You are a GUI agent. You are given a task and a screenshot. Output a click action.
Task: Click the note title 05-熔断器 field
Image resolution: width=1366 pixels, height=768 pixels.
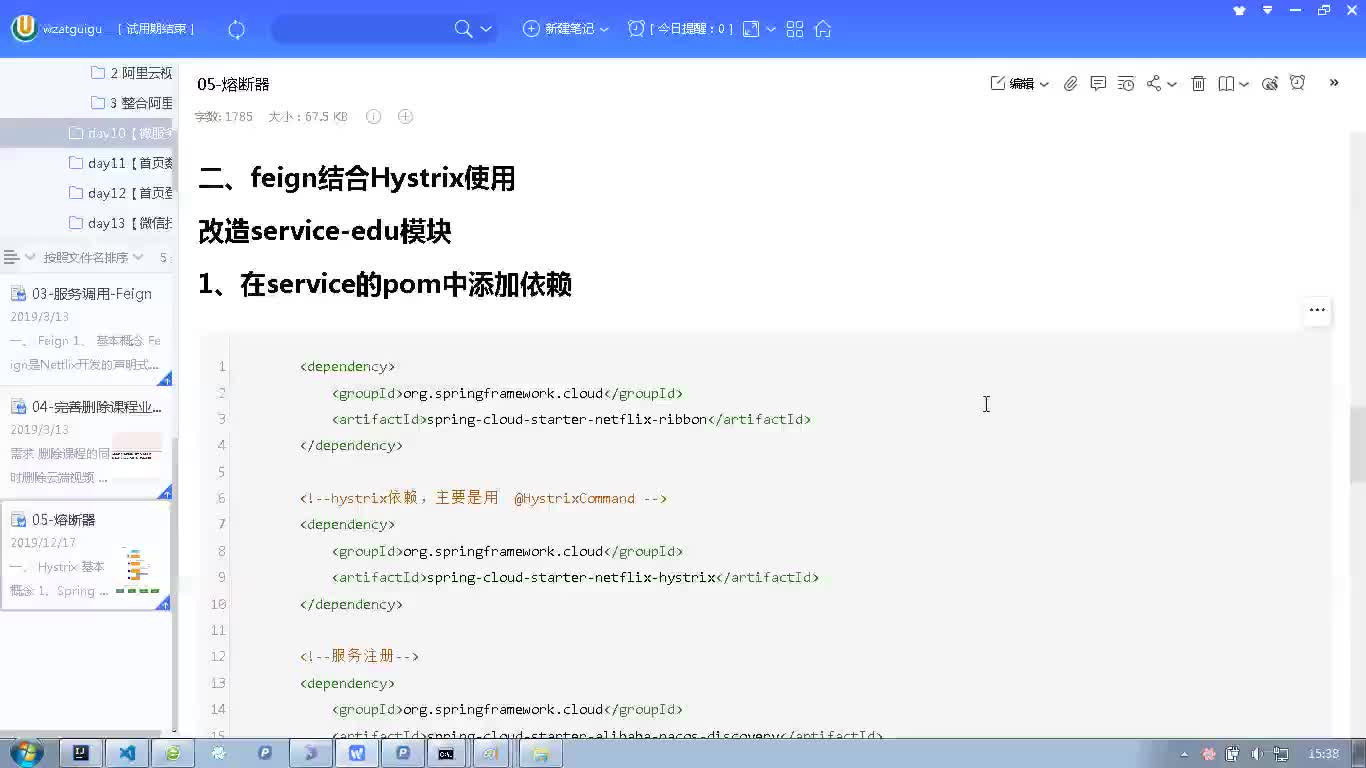(233, 84)
